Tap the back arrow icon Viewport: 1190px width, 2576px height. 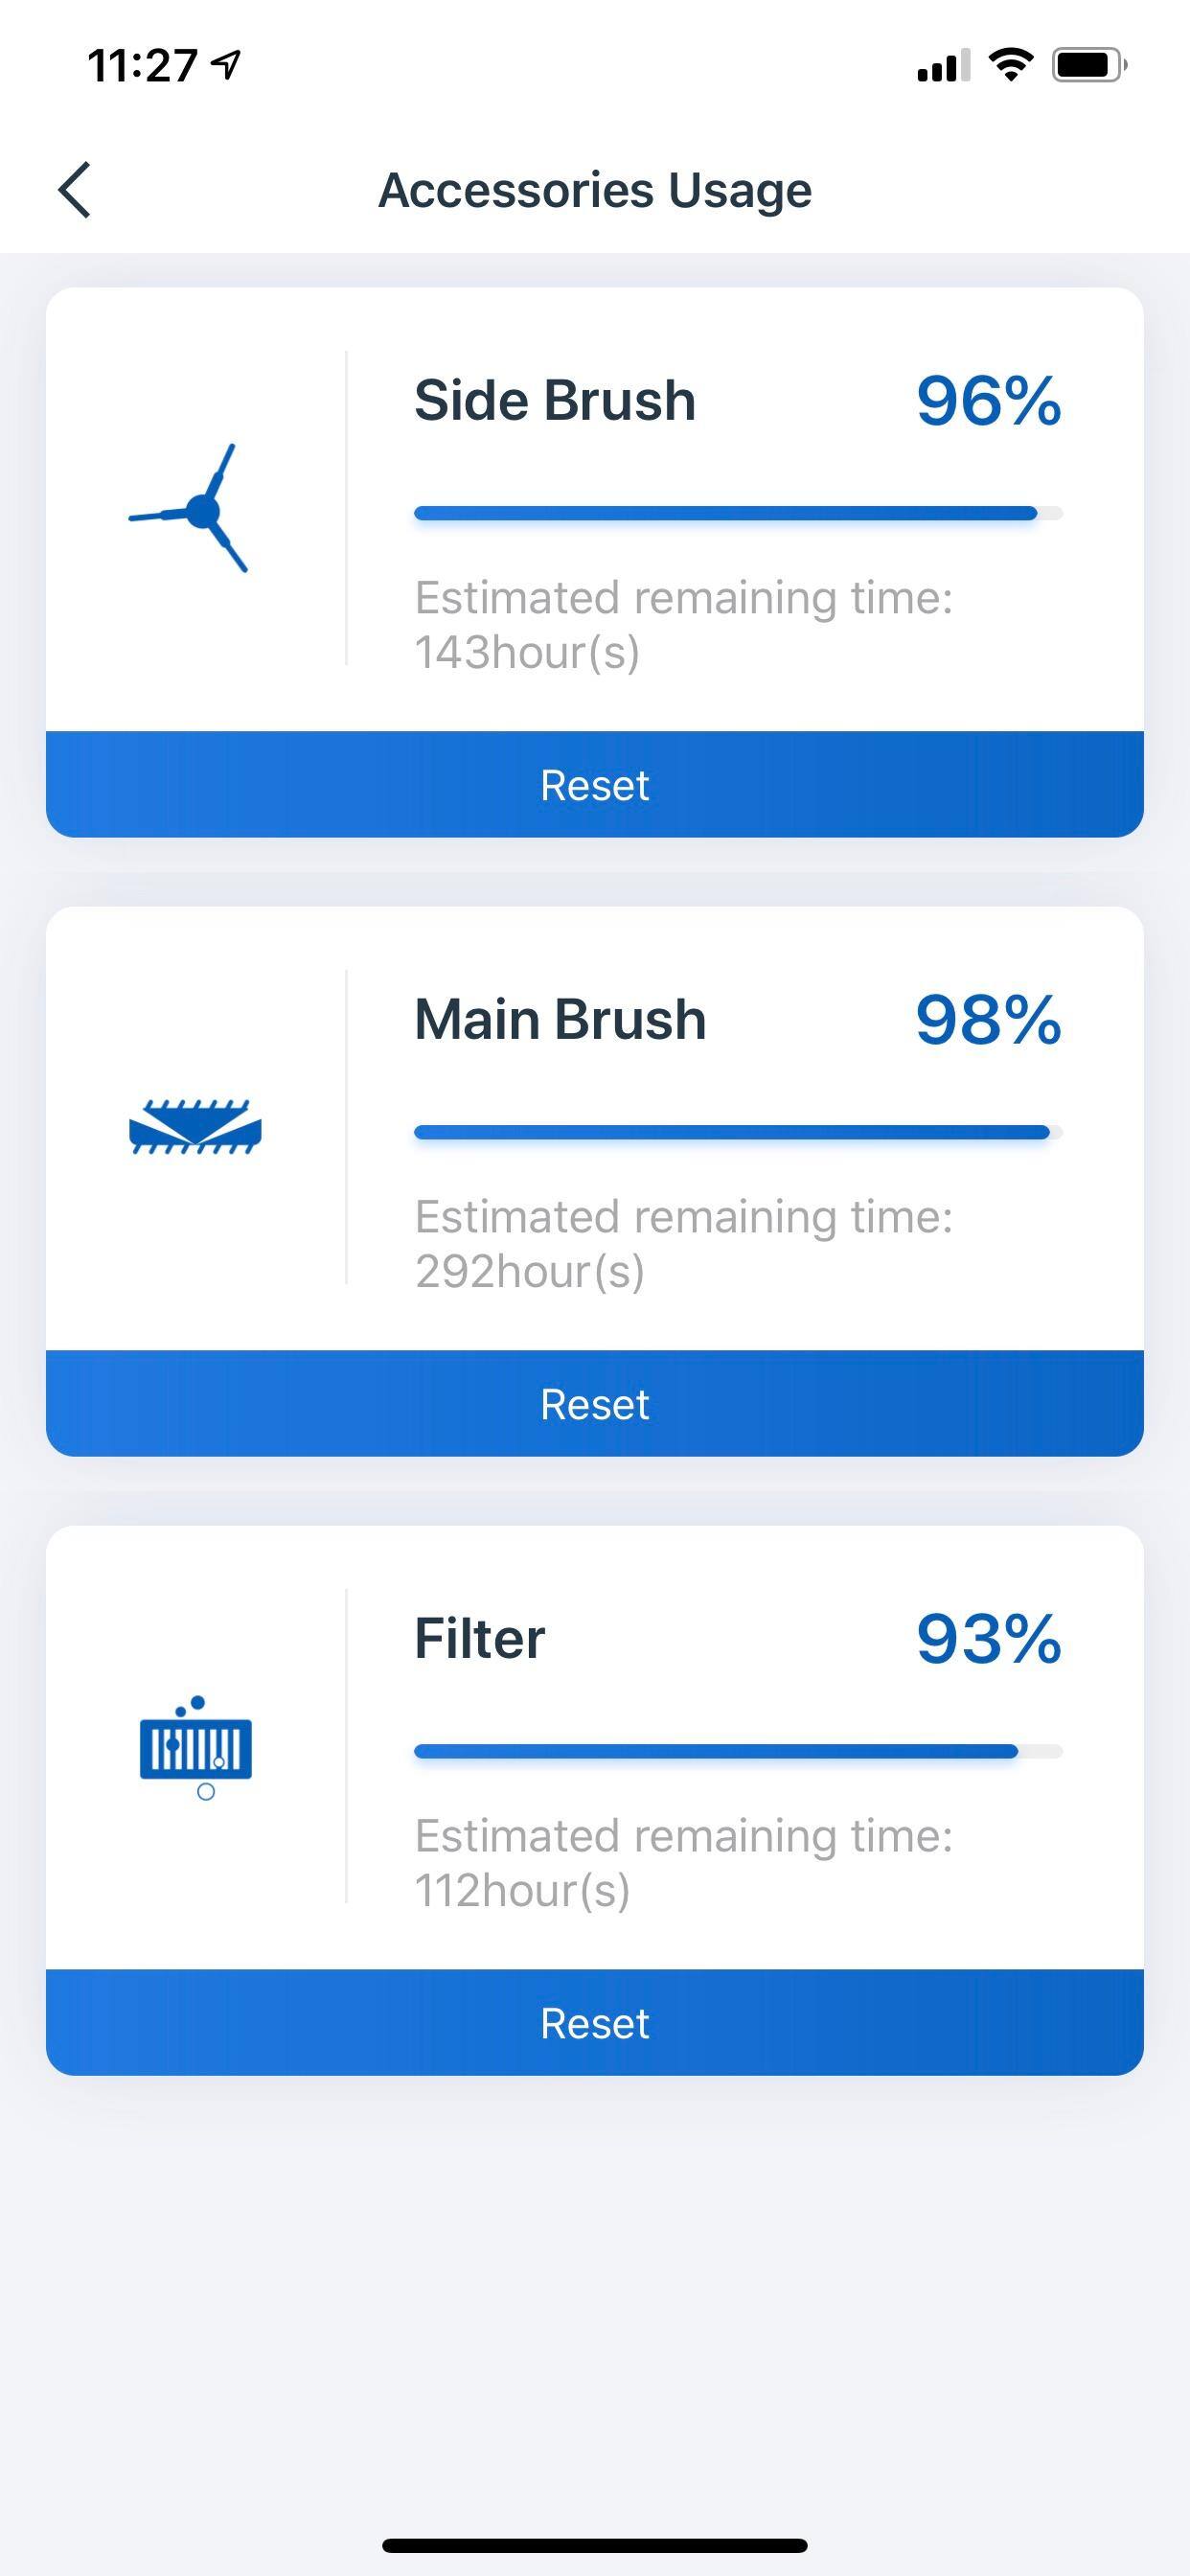coord(75,189)
